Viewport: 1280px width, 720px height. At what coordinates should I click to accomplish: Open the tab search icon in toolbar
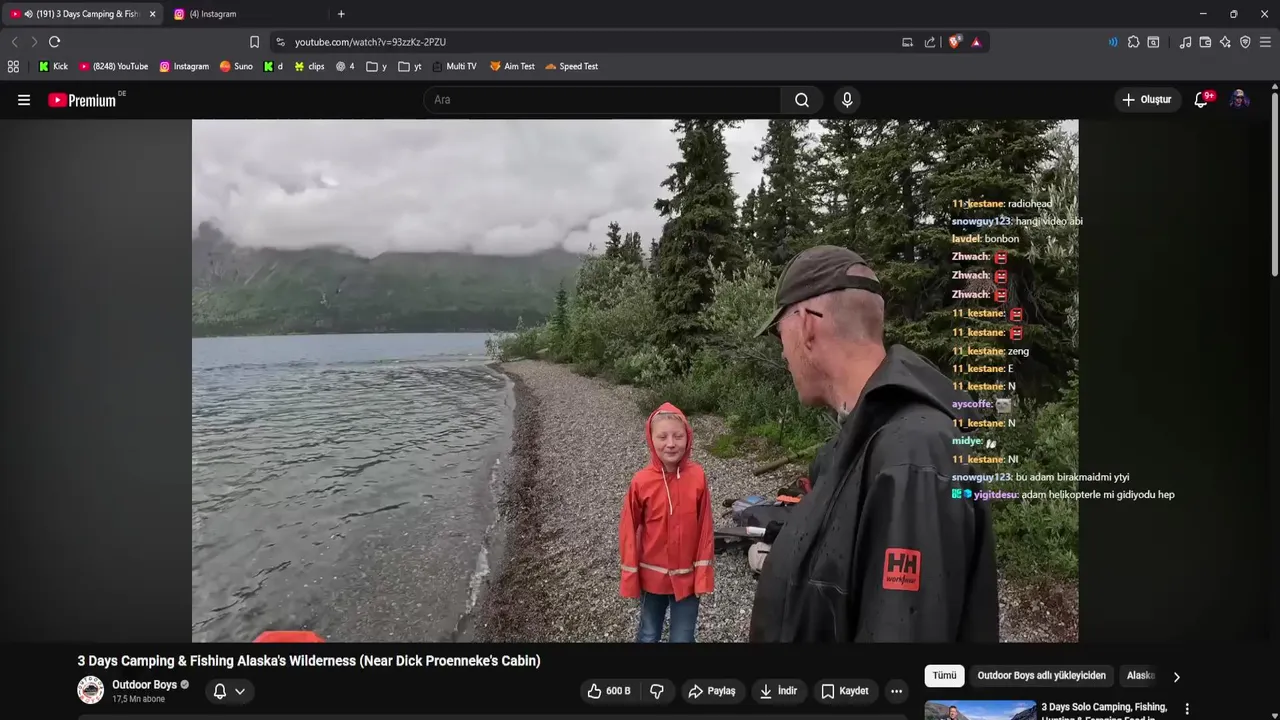(x=1153, y=42)
